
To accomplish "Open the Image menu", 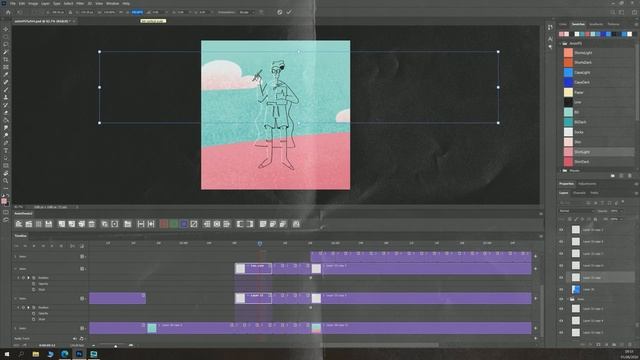I will 33,3.
